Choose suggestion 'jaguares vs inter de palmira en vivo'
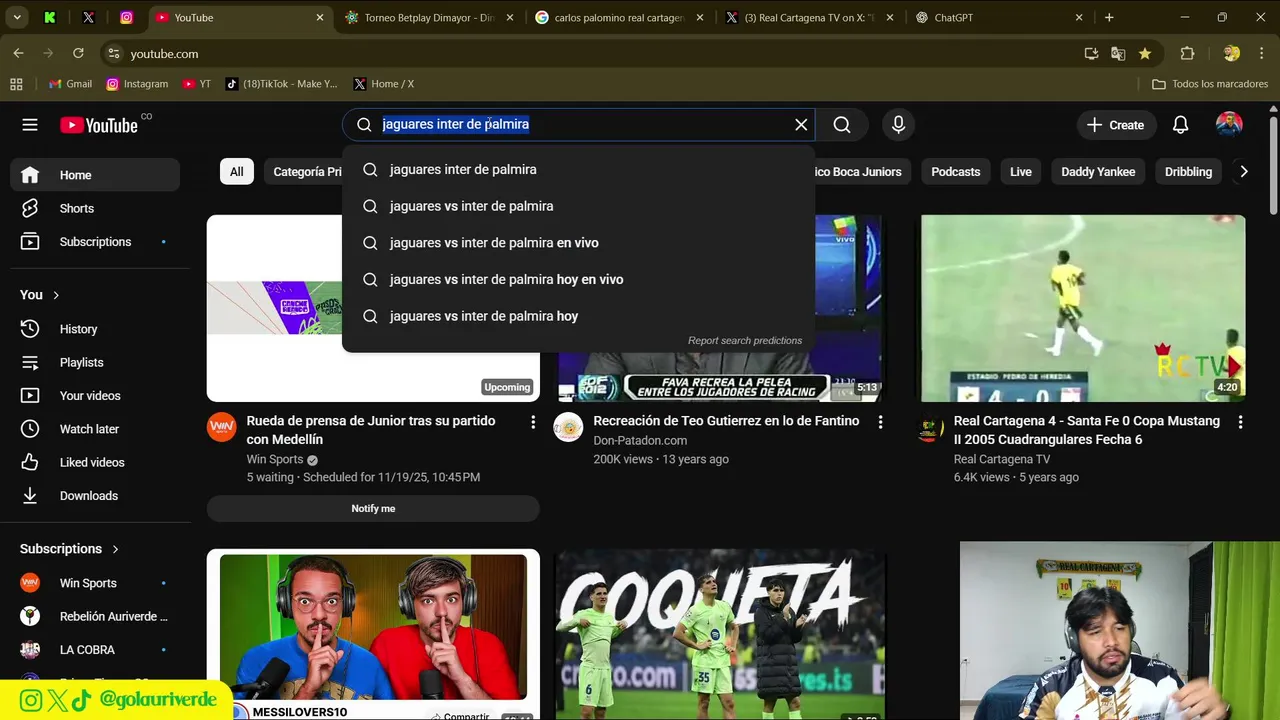The image size is (1280, 720). pos(578,243)
